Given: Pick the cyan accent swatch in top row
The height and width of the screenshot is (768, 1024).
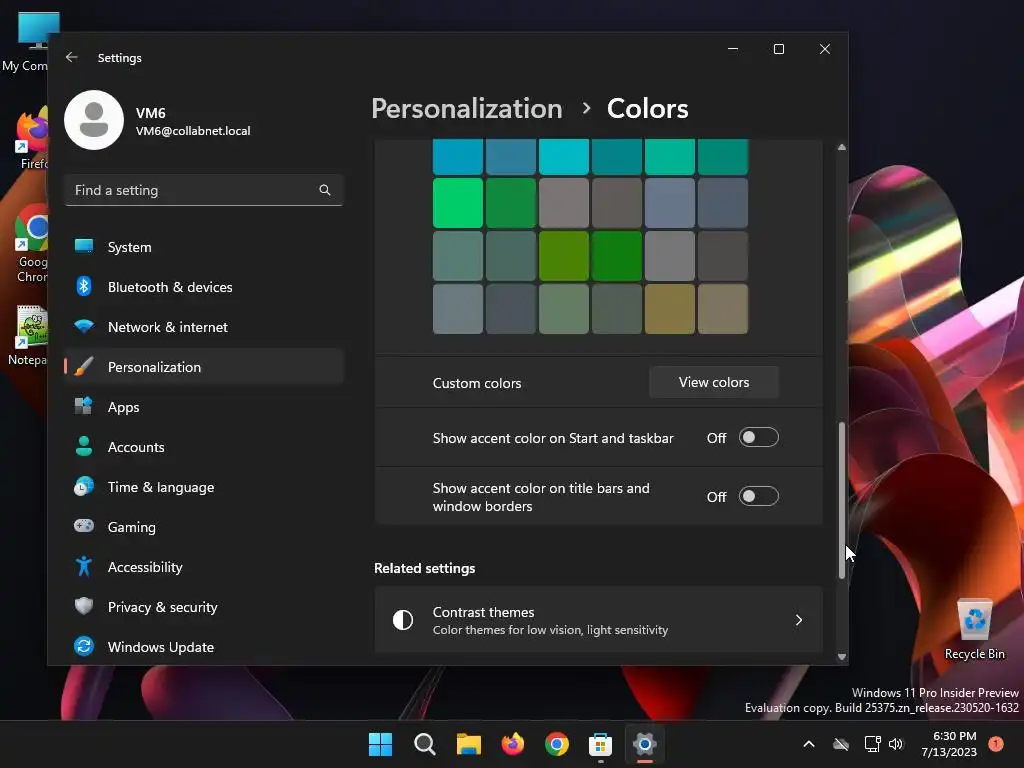Looking at the screenshot, I should (x=564, y=157).
